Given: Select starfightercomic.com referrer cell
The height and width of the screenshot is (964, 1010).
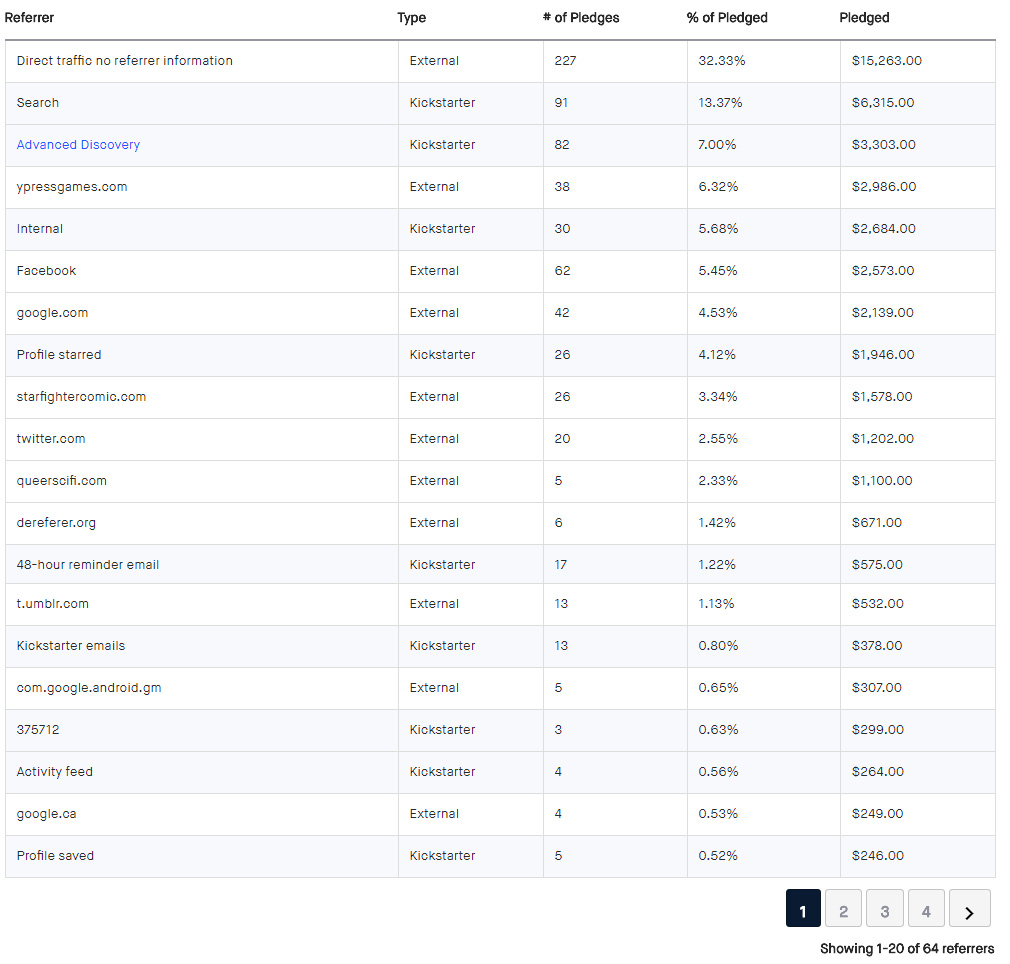Looking at the screenshot, I should tap(202, 397).
